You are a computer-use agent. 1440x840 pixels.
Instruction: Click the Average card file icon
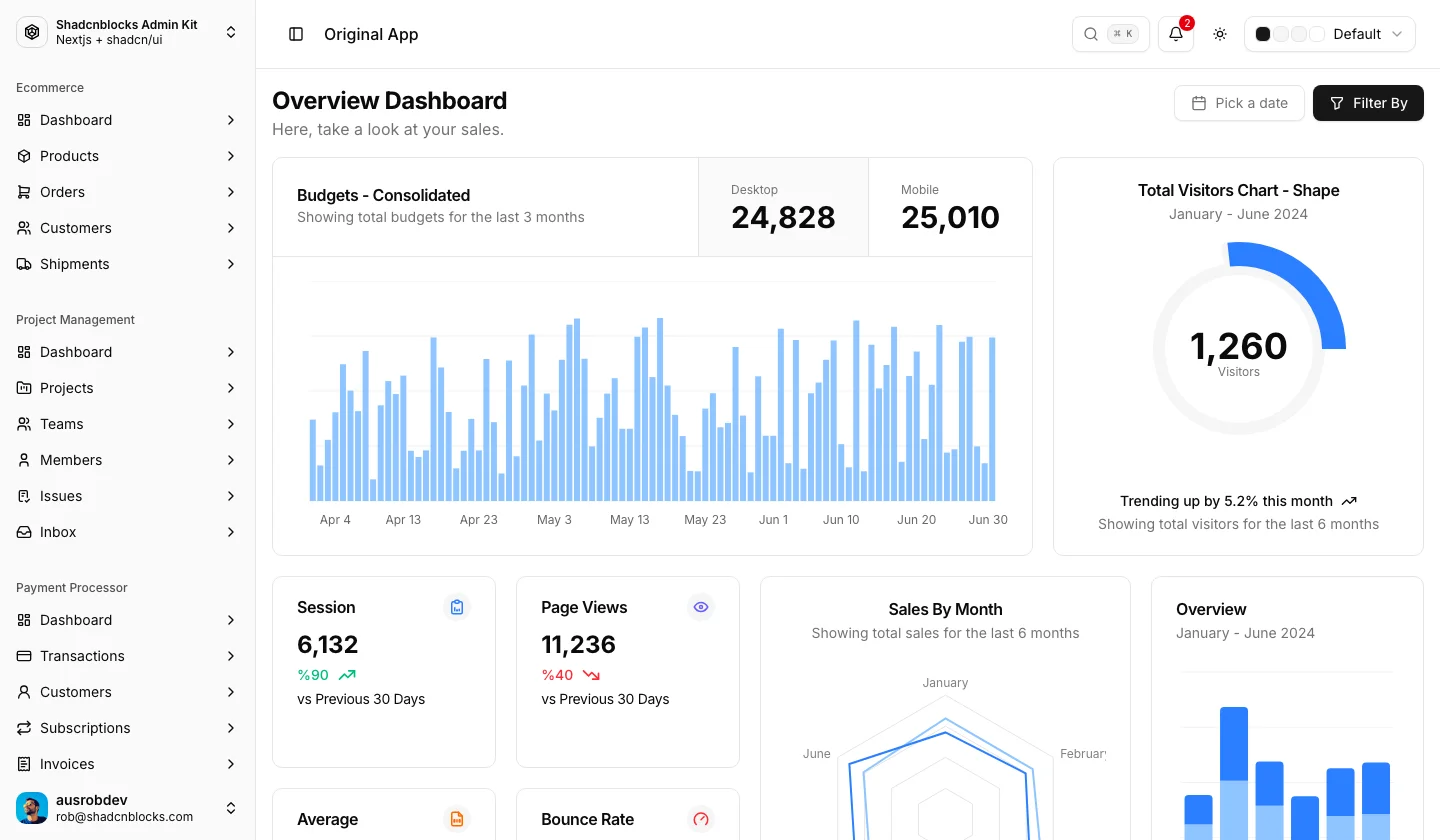click(x=457, y=819)
